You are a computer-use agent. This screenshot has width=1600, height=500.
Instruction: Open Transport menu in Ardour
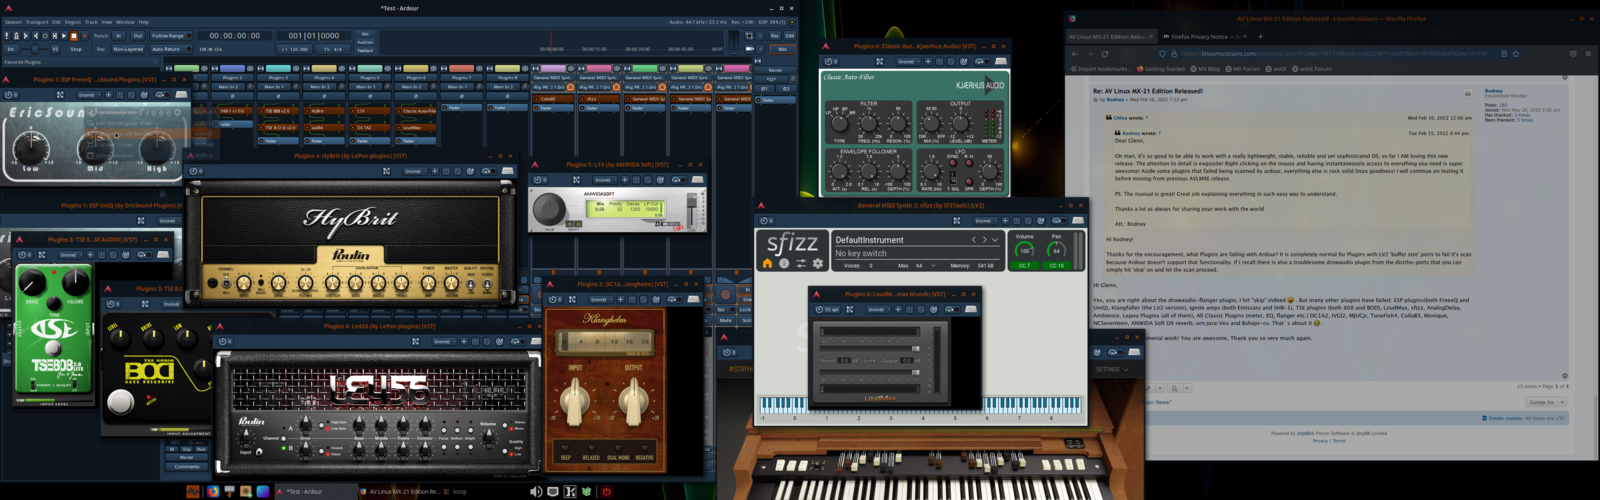[x=37, y=22]
